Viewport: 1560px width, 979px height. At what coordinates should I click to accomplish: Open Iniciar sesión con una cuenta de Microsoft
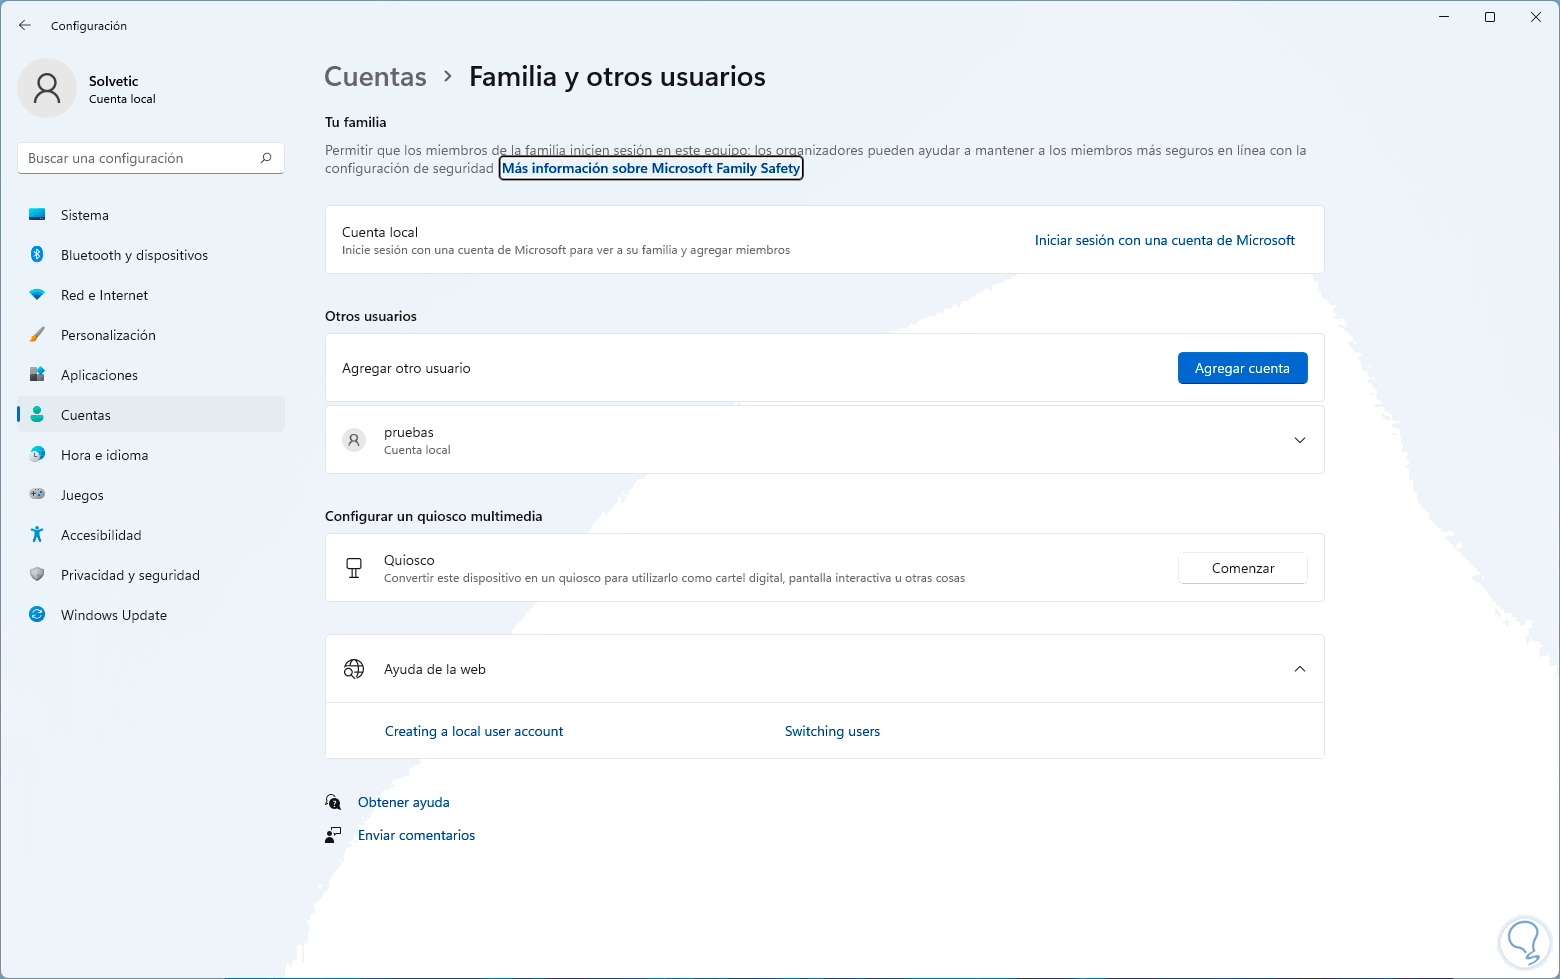click(1164, 240)
